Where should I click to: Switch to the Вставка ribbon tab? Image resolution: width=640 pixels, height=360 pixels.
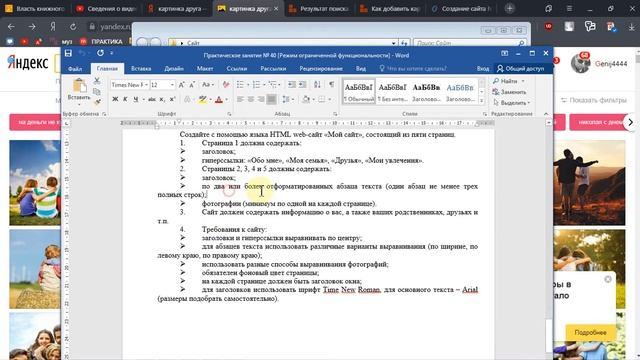(x=141, y=69)
